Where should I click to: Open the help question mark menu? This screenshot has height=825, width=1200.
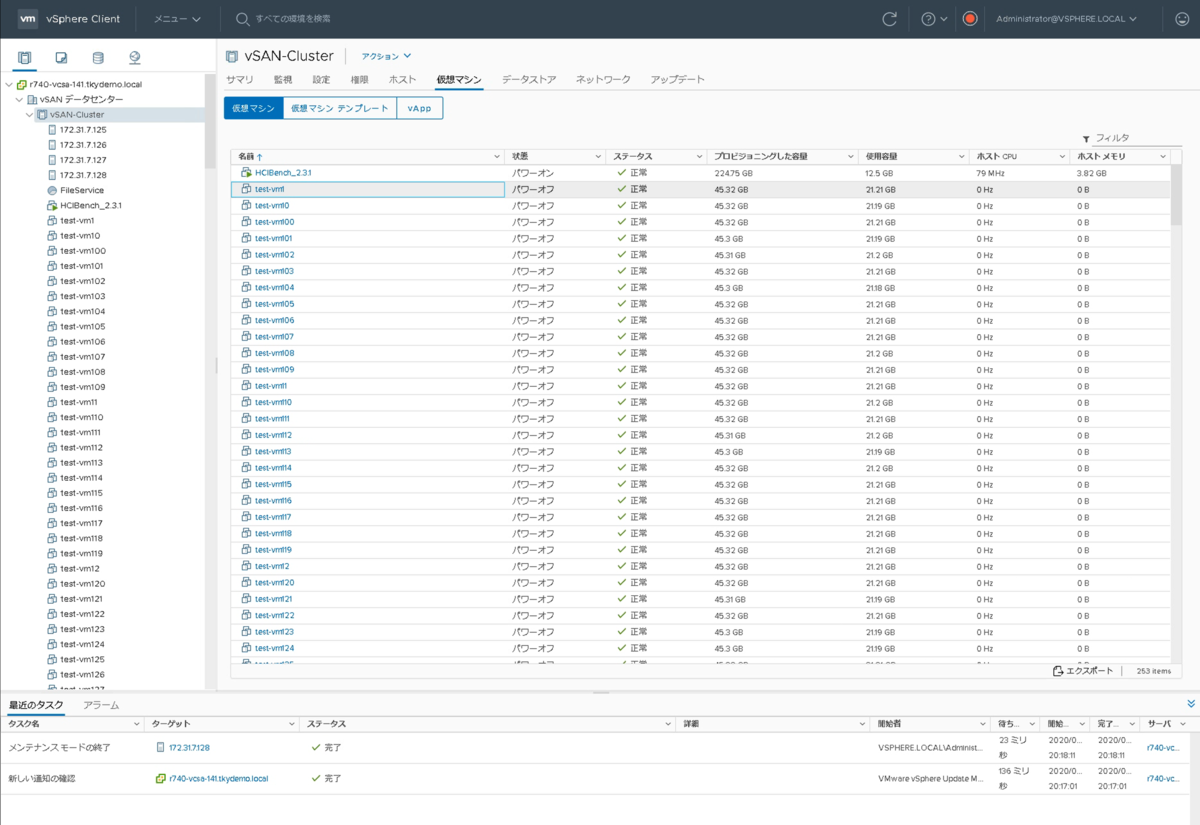[x=934, y=19]
